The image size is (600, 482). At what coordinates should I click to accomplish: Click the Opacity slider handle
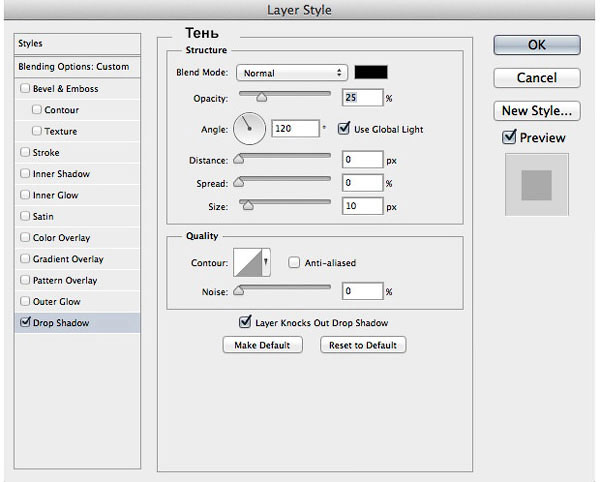[x=262, y=97]
